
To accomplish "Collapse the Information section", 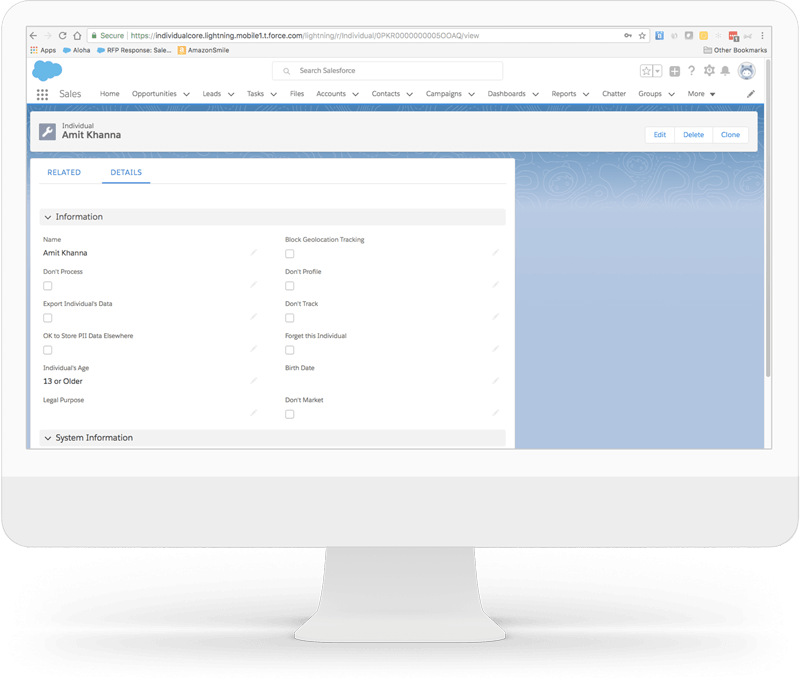I will (48, 217).
